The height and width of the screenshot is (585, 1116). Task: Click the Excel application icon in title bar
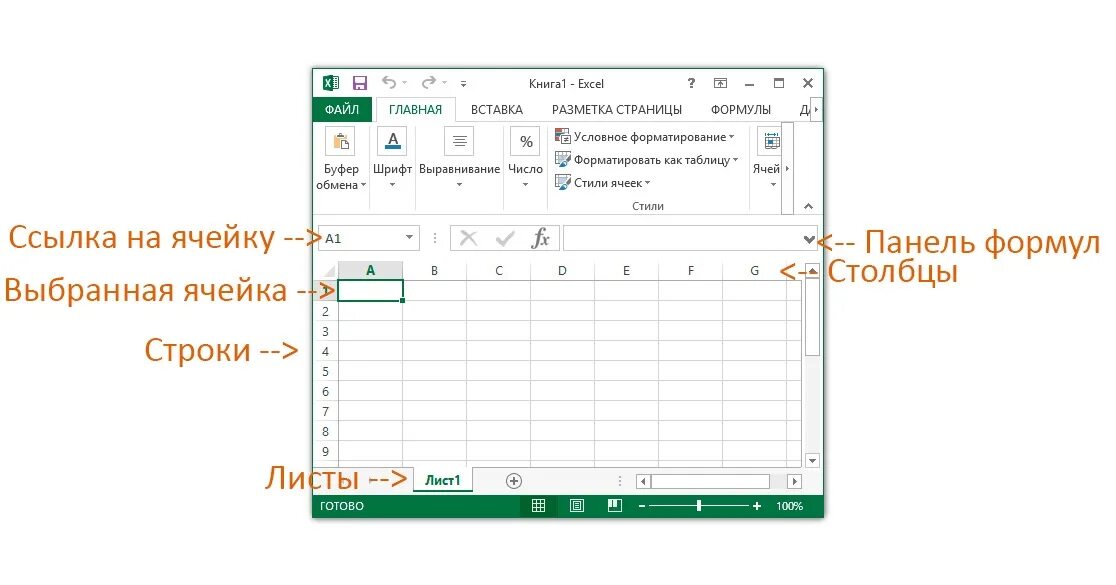331,83
